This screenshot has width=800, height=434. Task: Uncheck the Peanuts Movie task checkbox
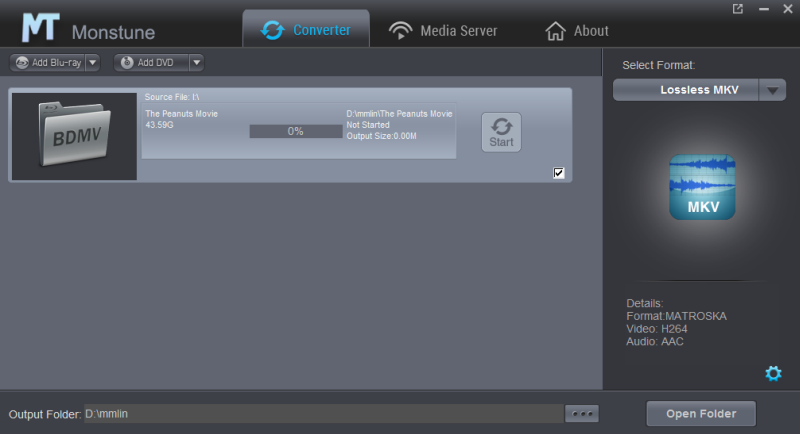[558, 173]
